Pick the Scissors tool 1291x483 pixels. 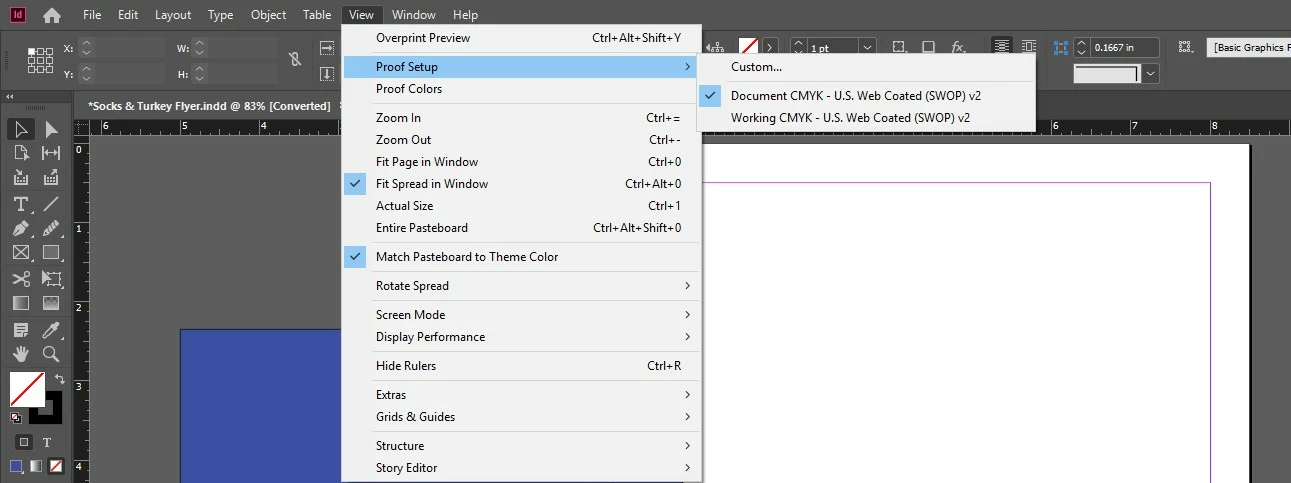pos(20,279)
